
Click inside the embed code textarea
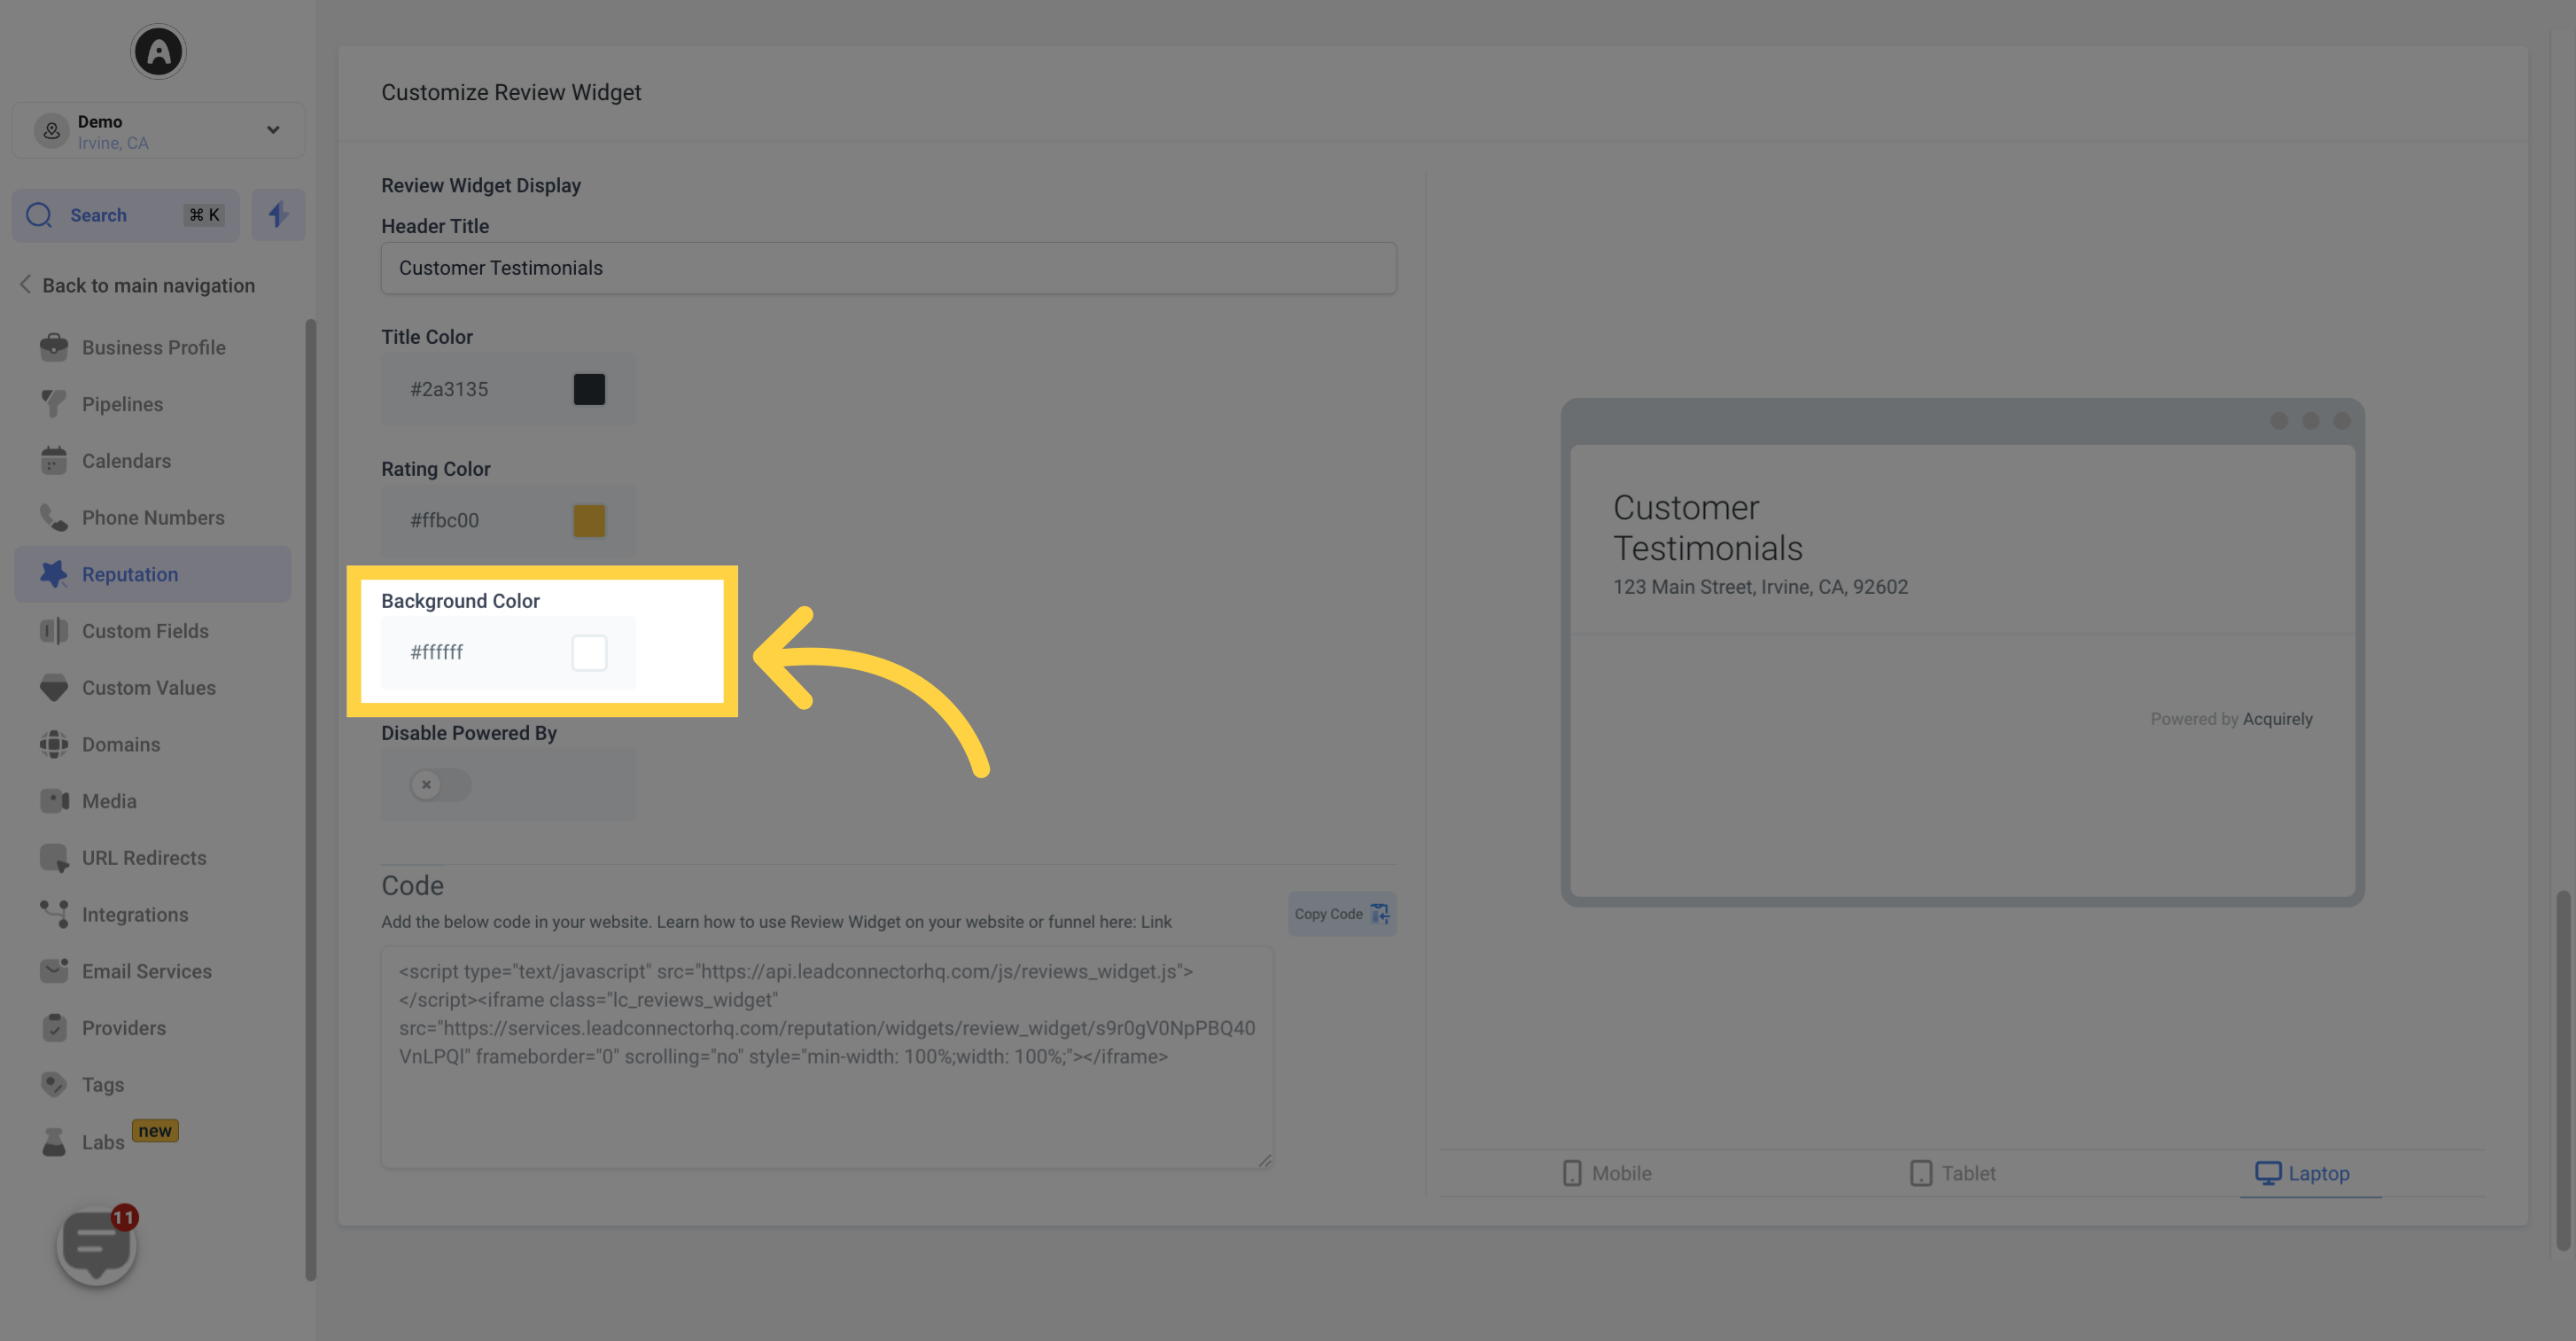pos(827,1057)
